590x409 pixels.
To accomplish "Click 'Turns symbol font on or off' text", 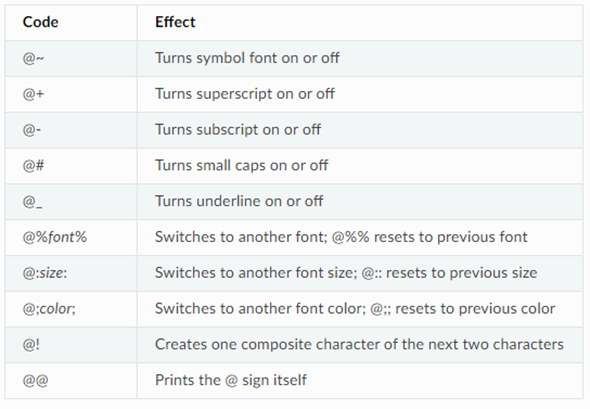I will [x=247, y=58].
